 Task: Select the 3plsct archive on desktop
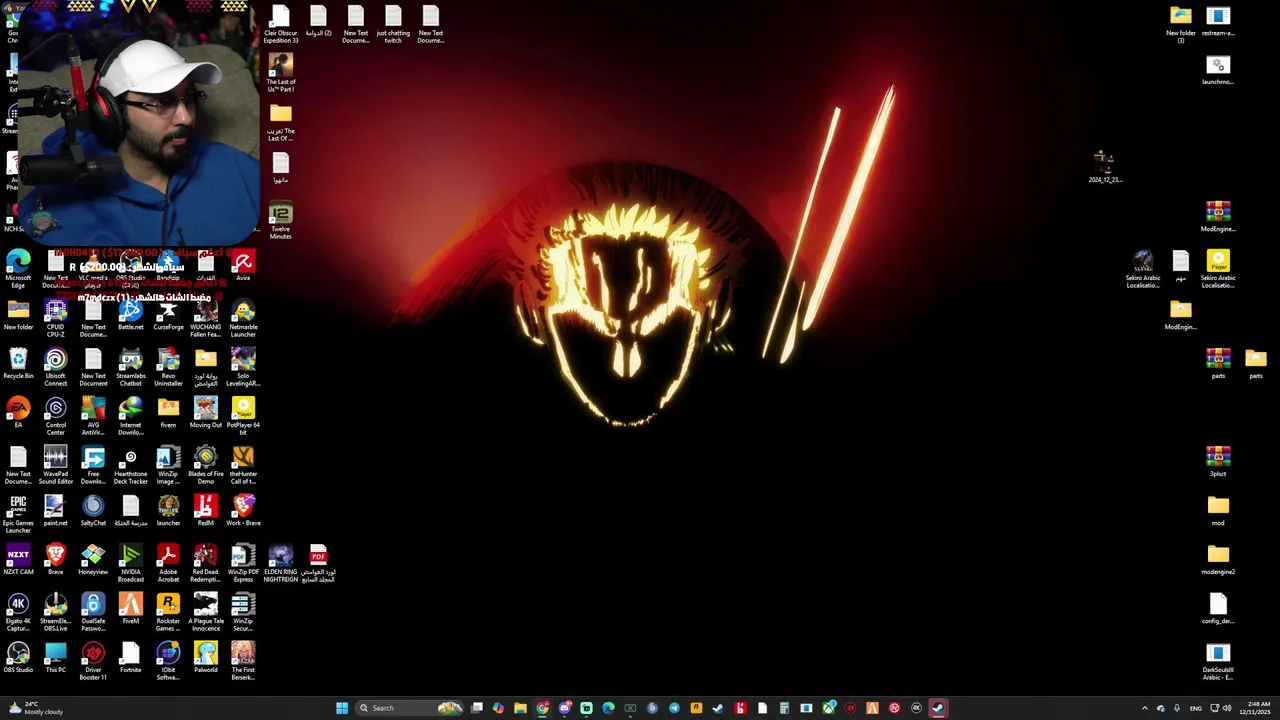(x=1218, y=463)
